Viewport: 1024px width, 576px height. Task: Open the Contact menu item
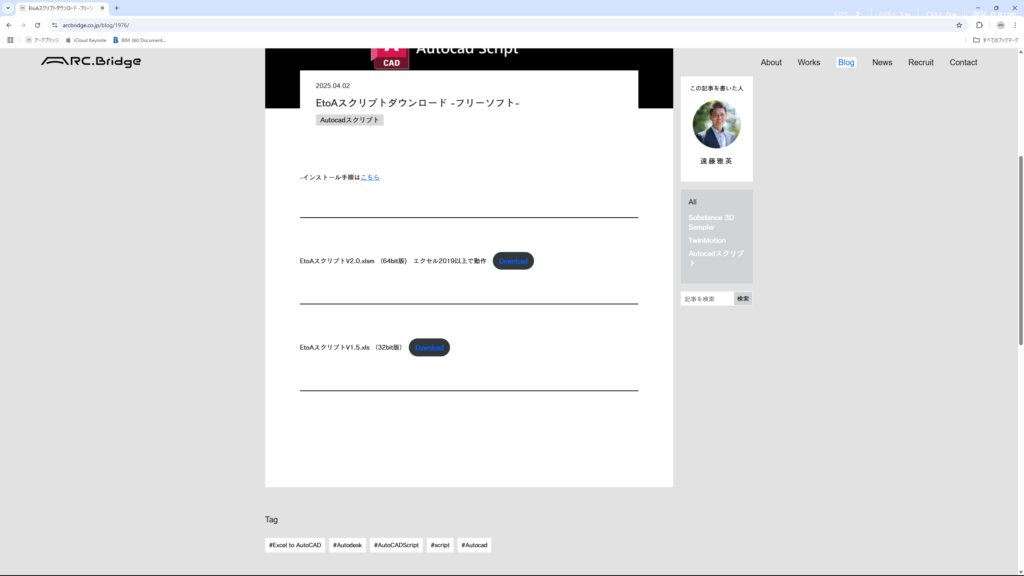(x=963, y=63)
